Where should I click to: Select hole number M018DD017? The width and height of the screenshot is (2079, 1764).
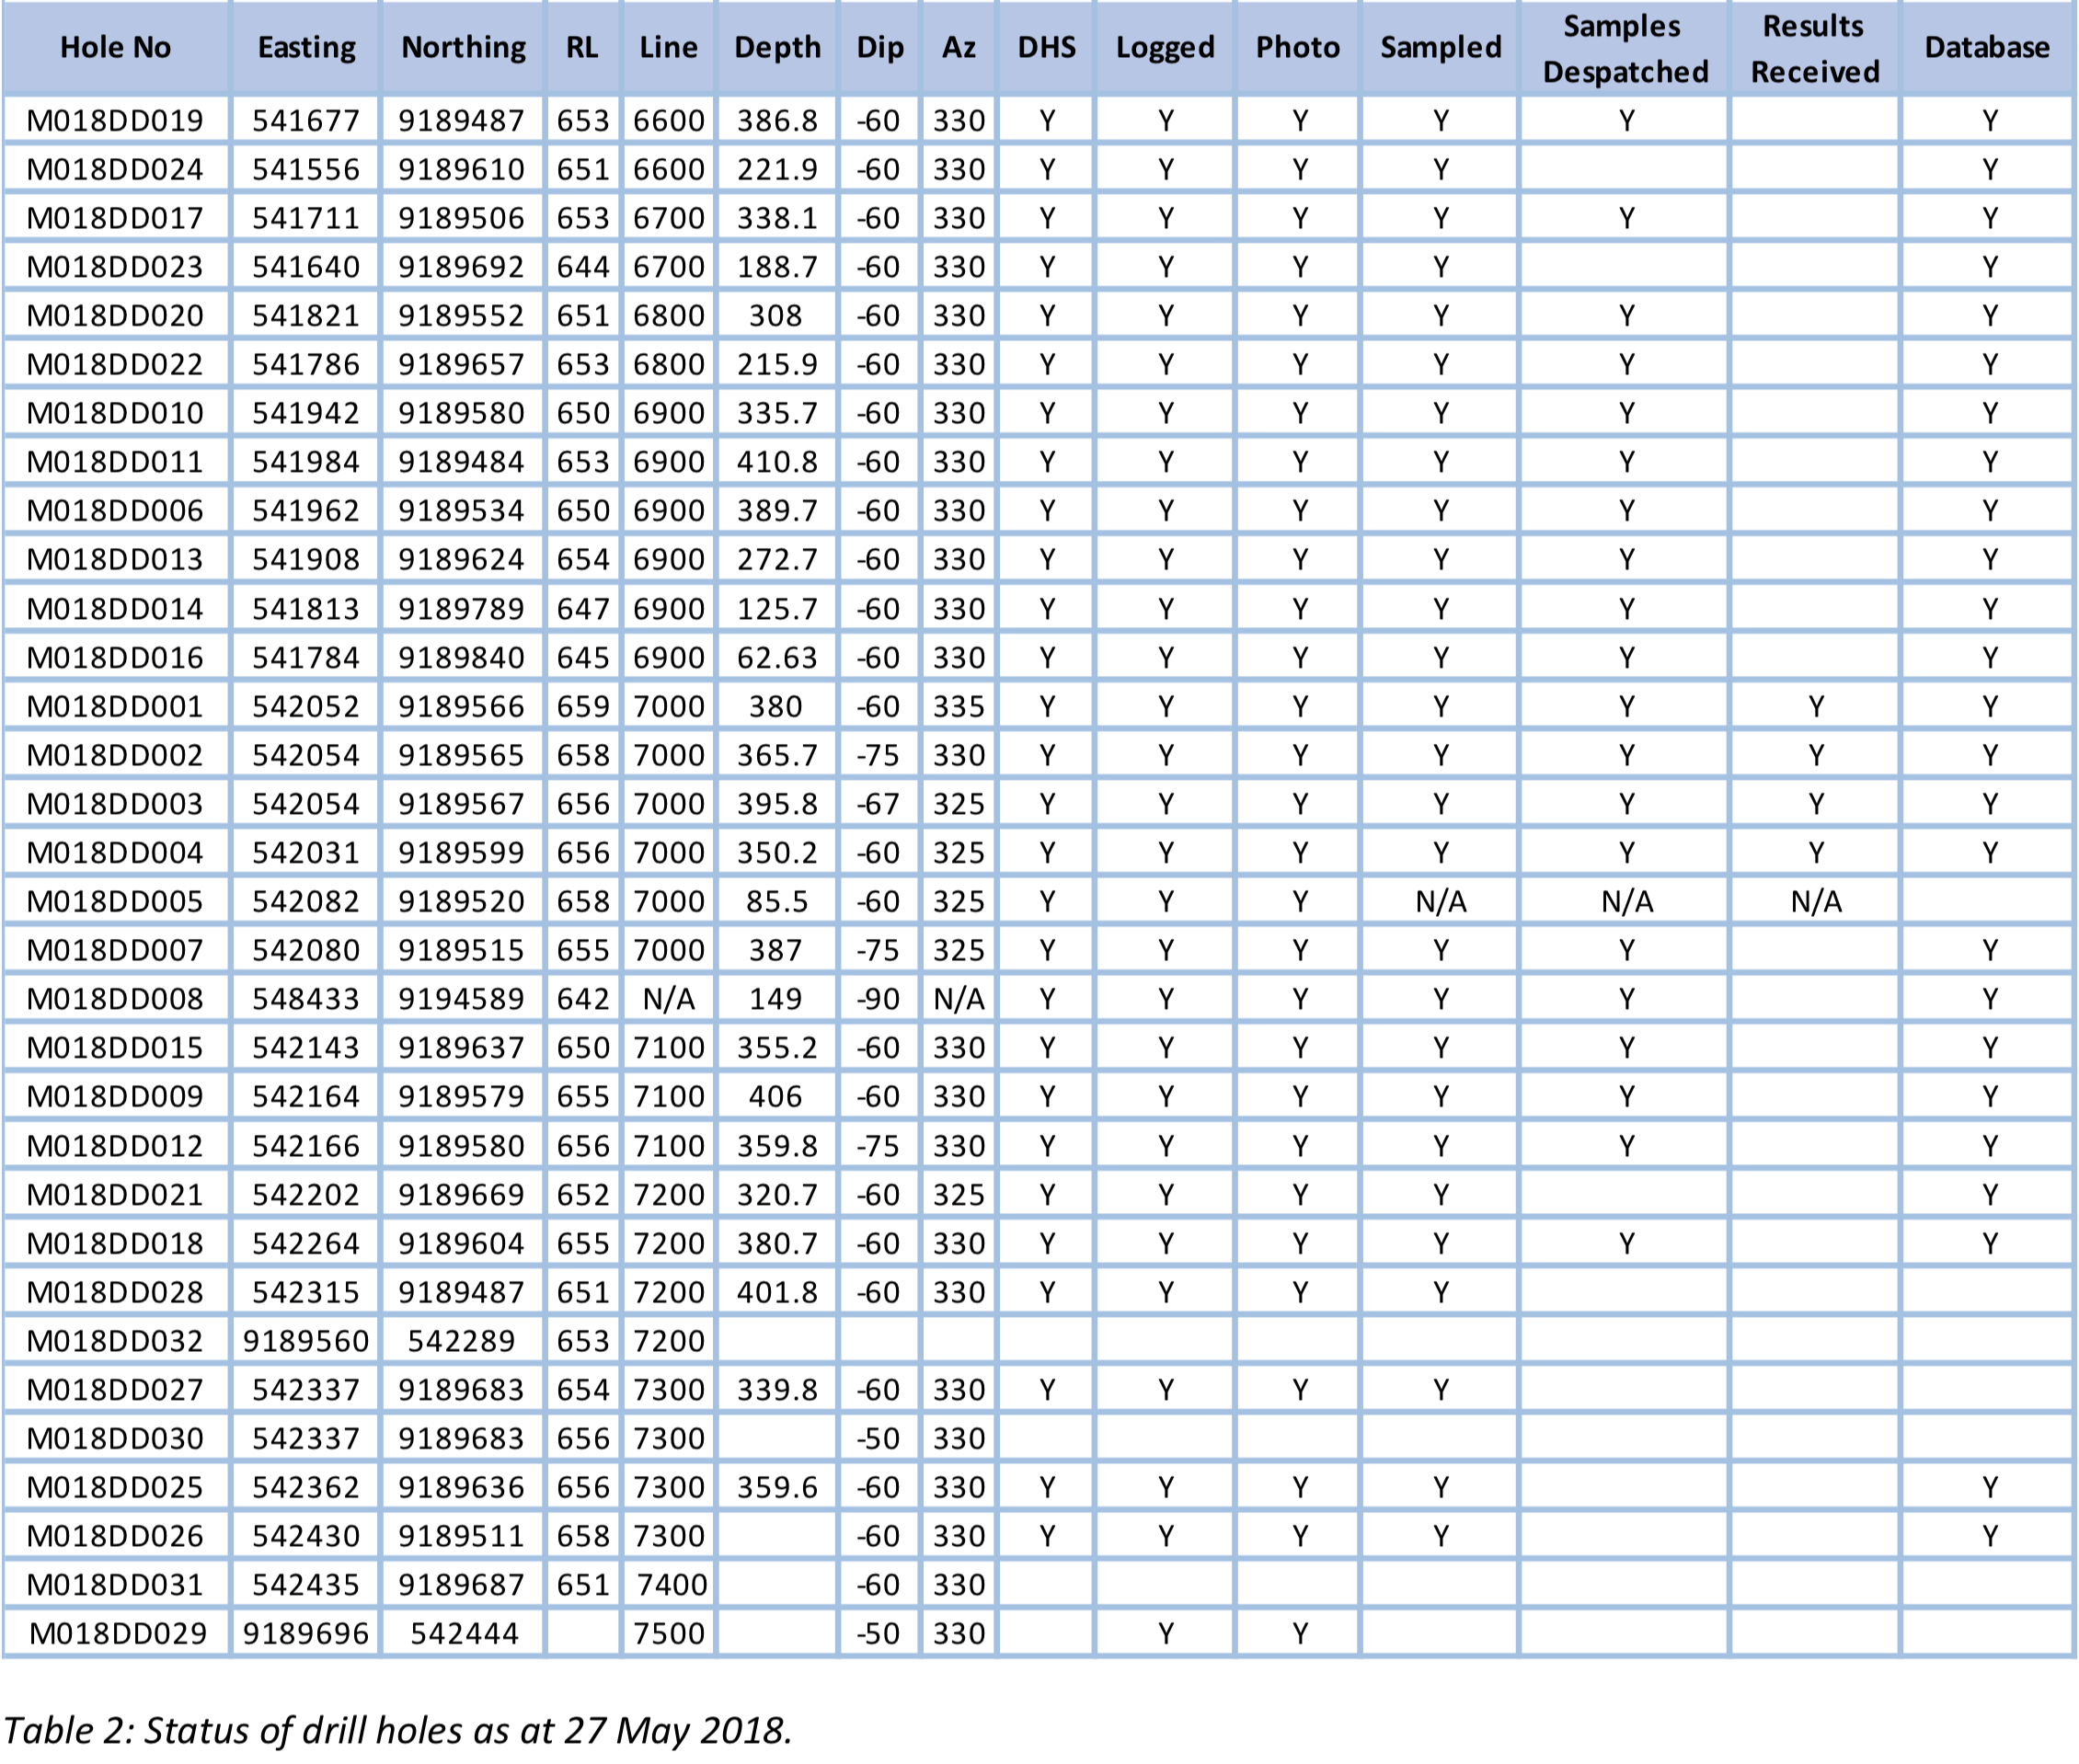(x=115, y=218)
